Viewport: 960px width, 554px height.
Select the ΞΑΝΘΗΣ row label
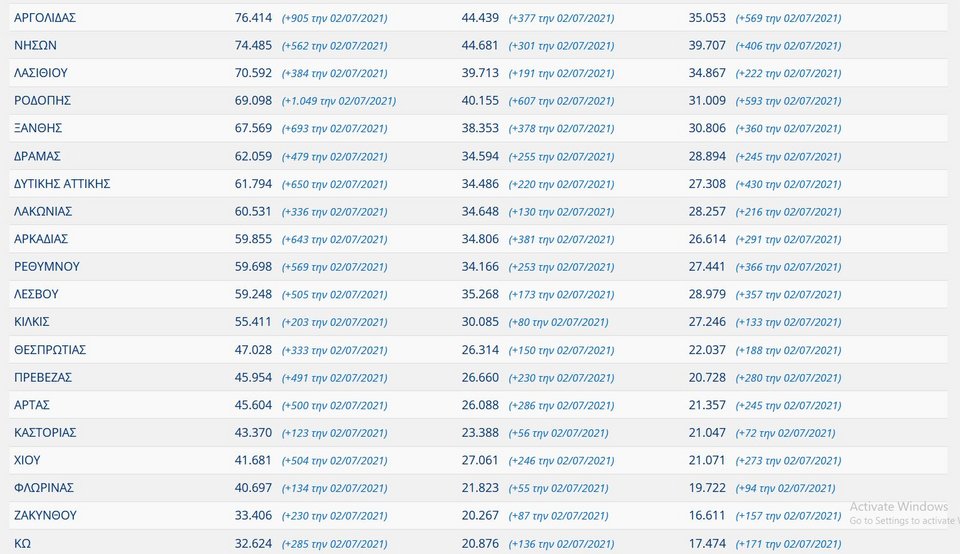pyautogui.click(x=38, y=128)
